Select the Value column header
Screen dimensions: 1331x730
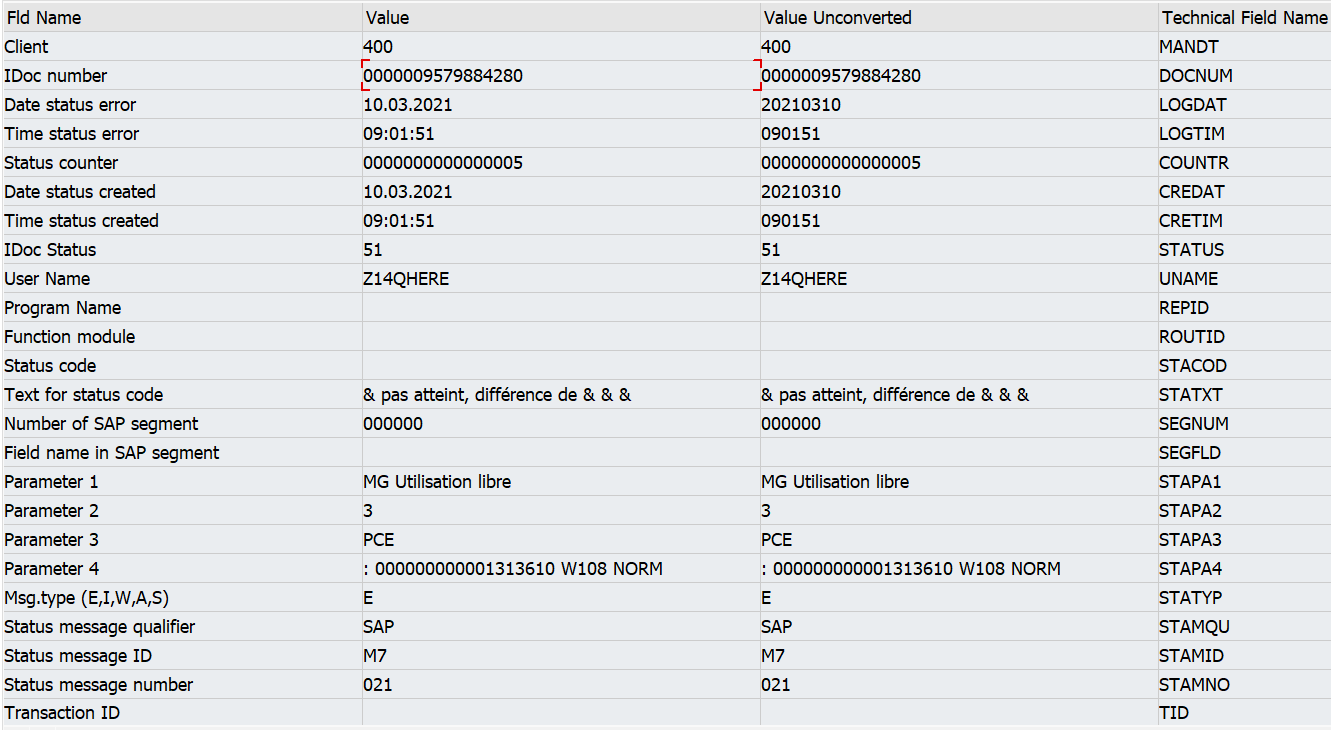(561, 18)
